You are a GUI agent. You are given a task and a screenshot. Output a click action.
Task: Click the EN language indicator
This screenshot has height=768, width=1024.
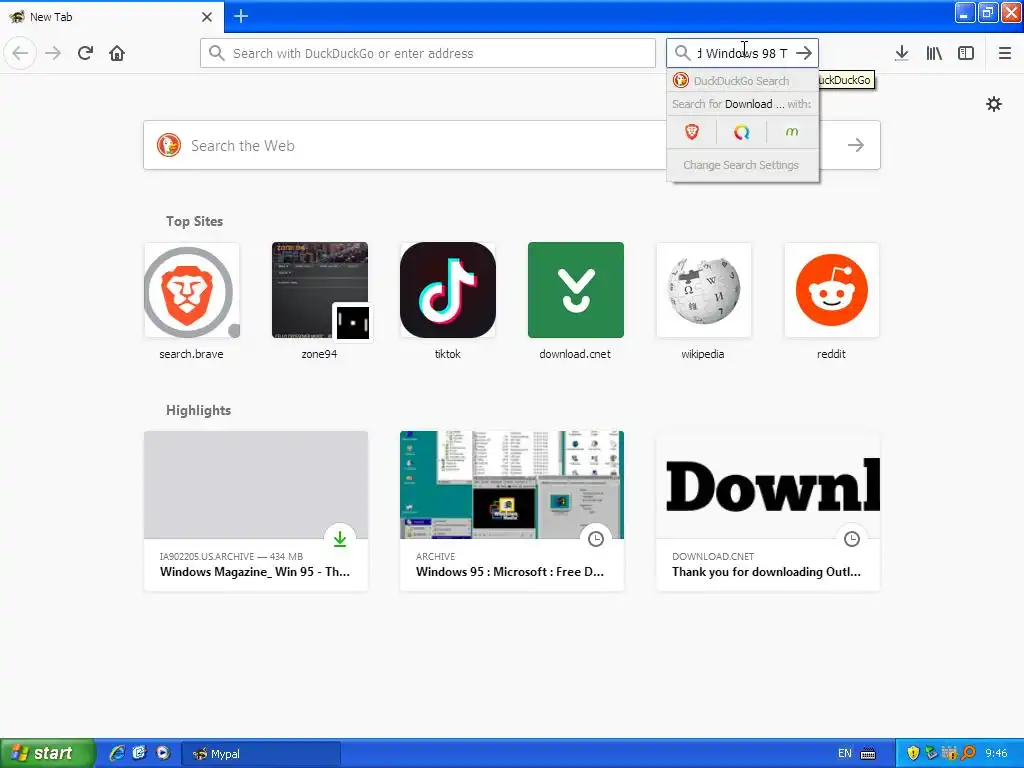(844, 754)
